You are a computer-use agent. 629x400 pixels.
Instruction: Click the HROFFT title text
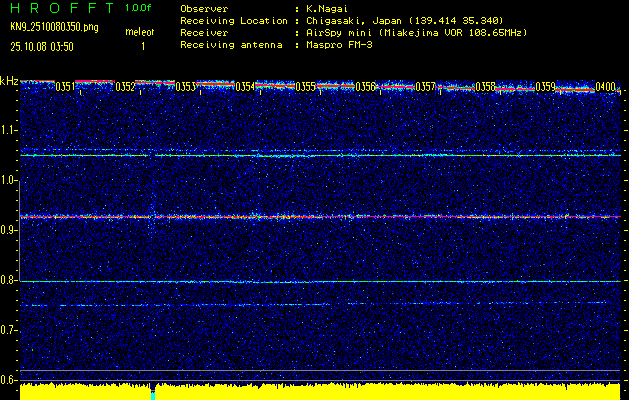coord(59,7)
